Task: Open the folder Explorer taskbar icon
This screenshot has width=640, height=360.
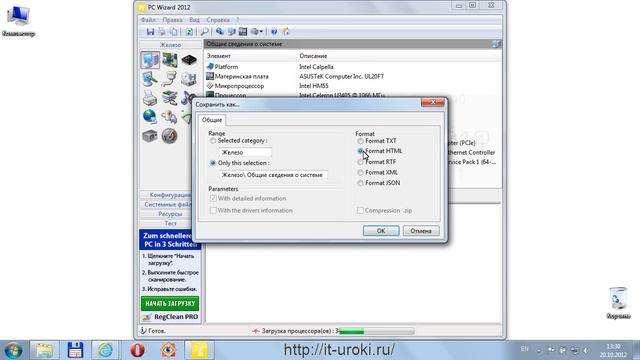Action: 44,351
